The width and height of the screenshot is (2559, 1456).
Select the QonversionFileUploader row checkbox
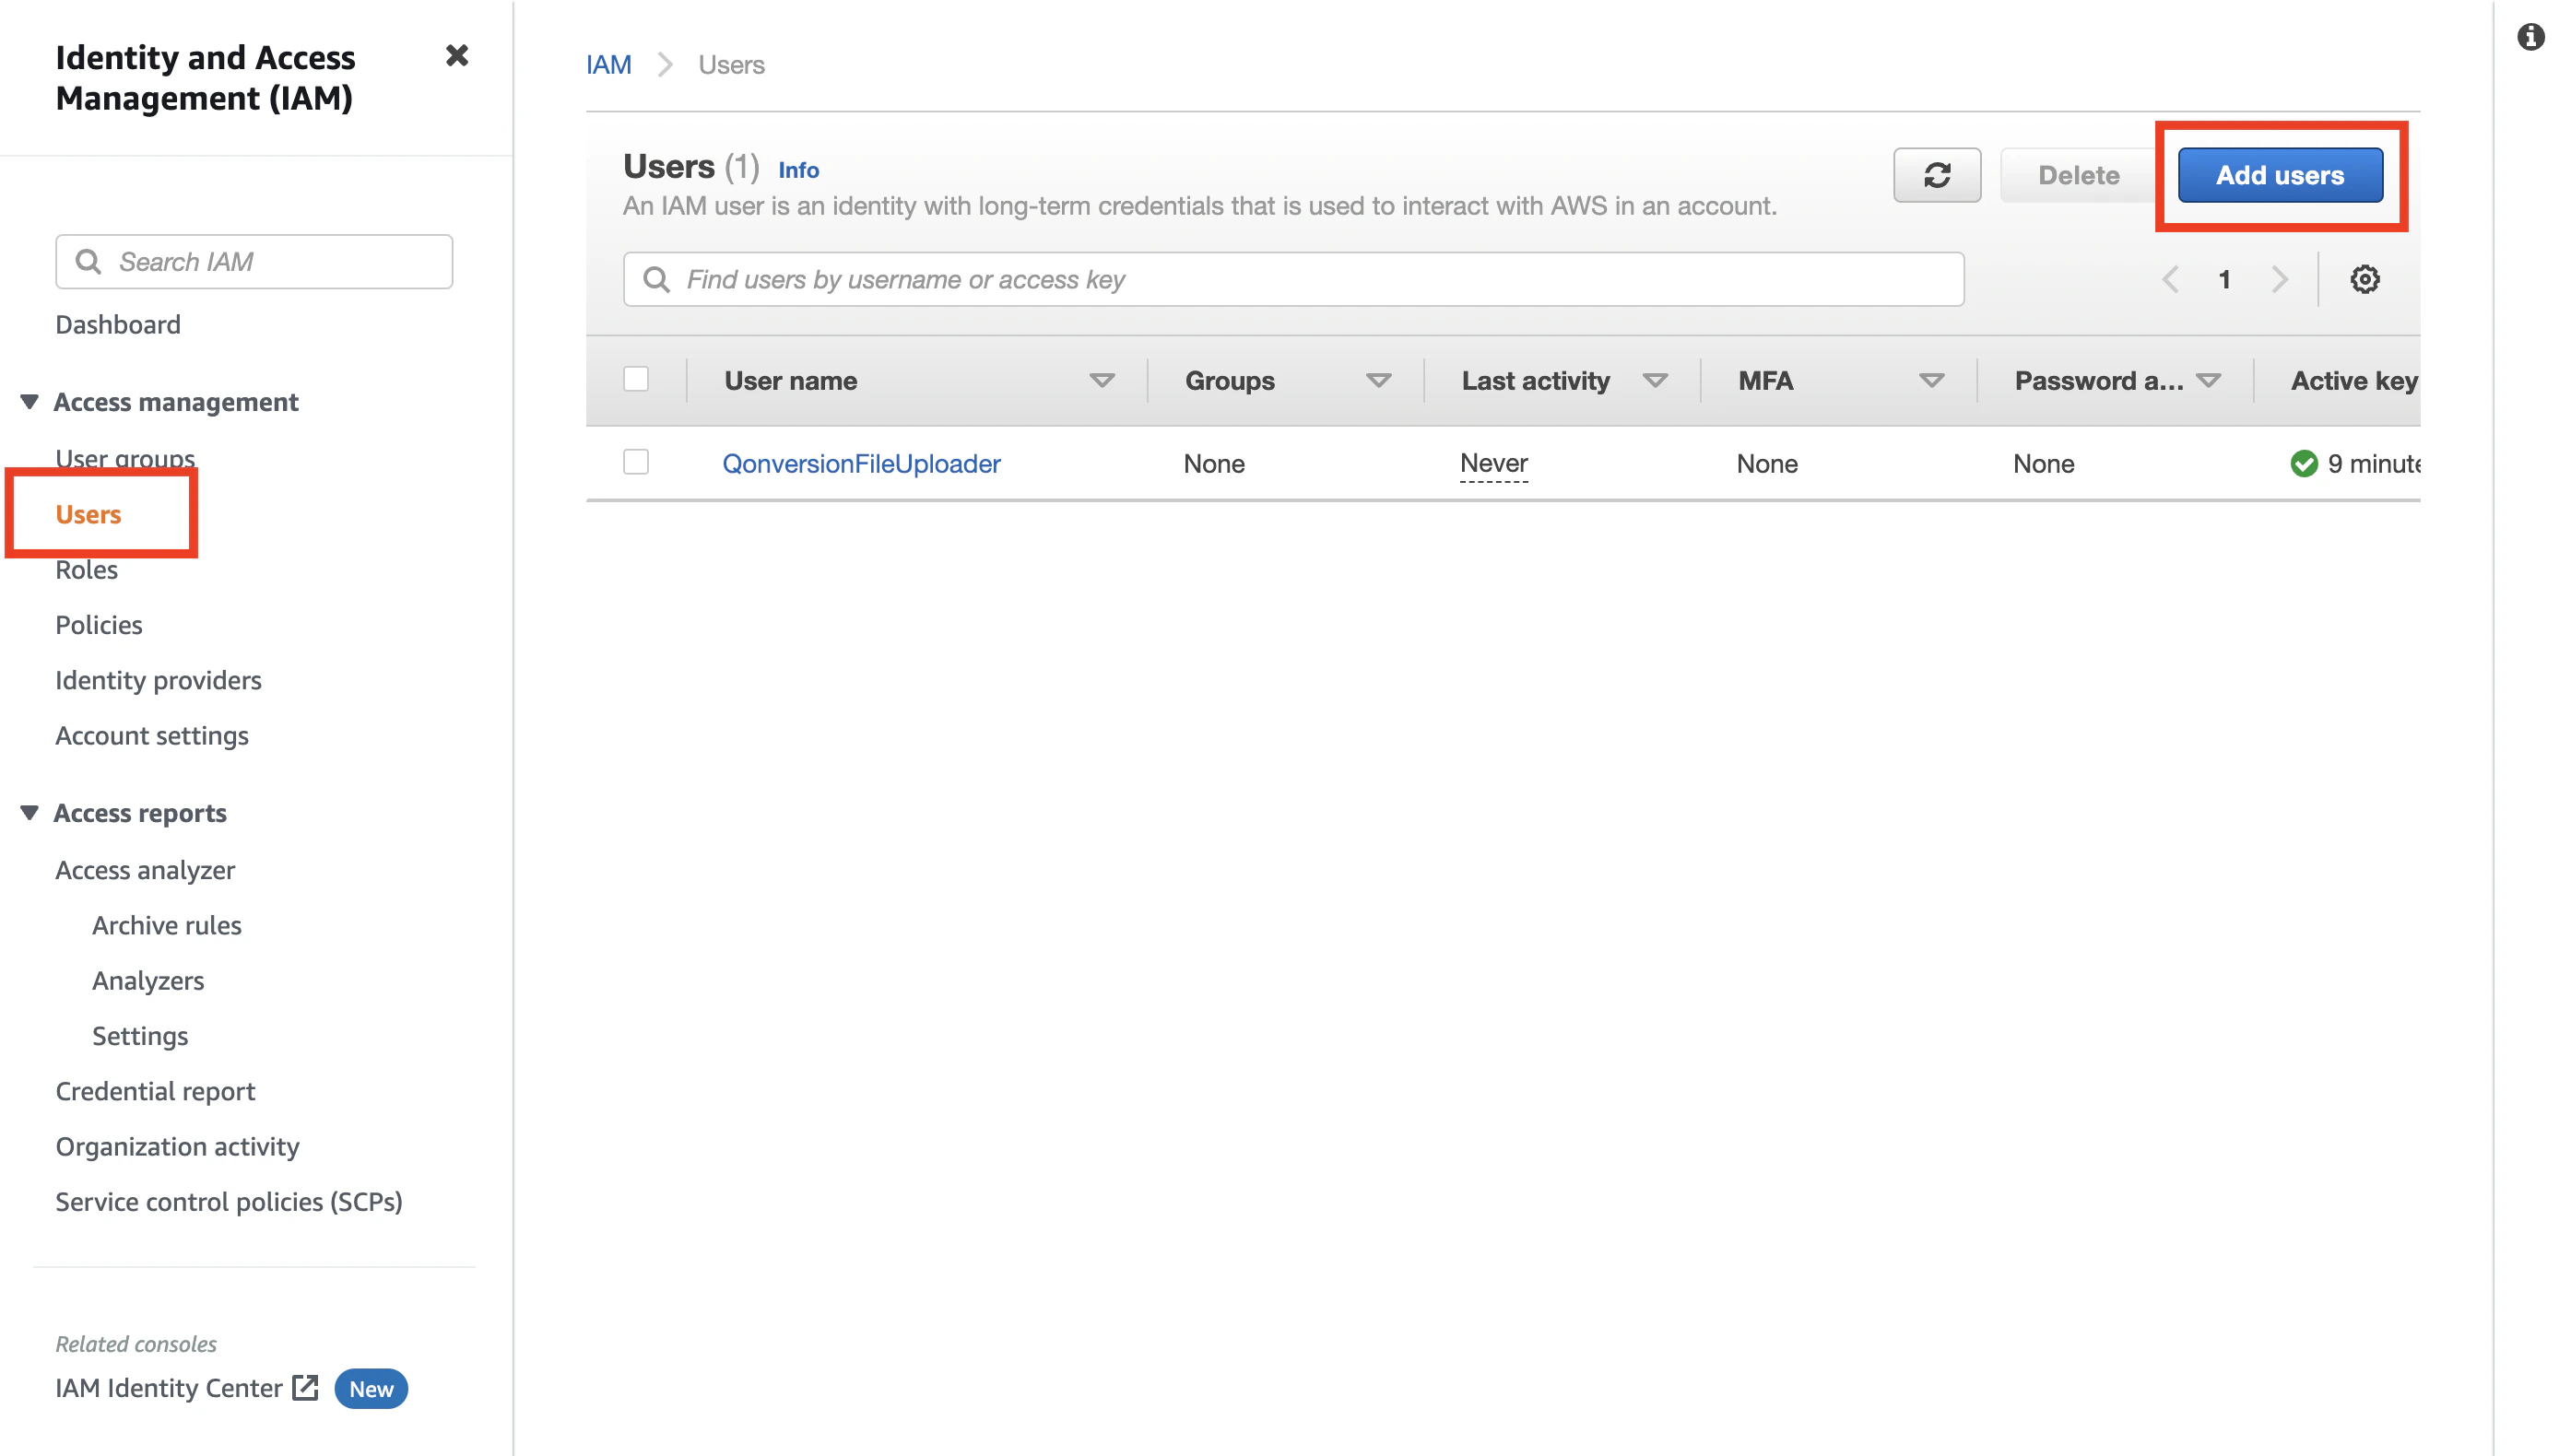636,462
